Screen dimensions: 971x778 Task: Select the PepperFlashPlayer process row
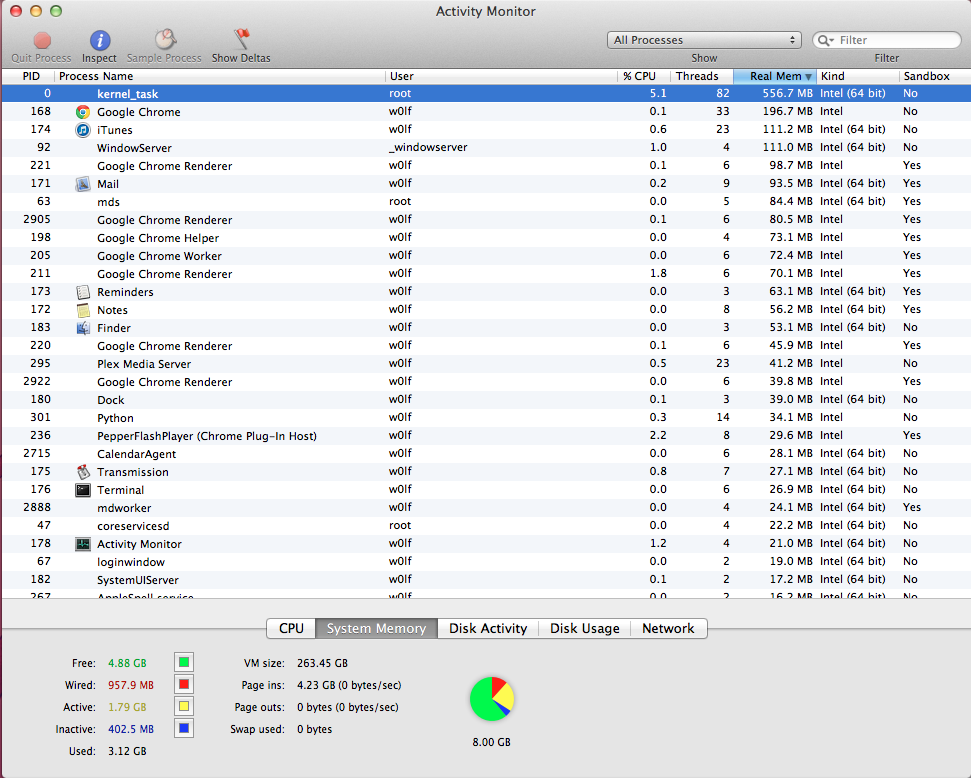(486, 435)
